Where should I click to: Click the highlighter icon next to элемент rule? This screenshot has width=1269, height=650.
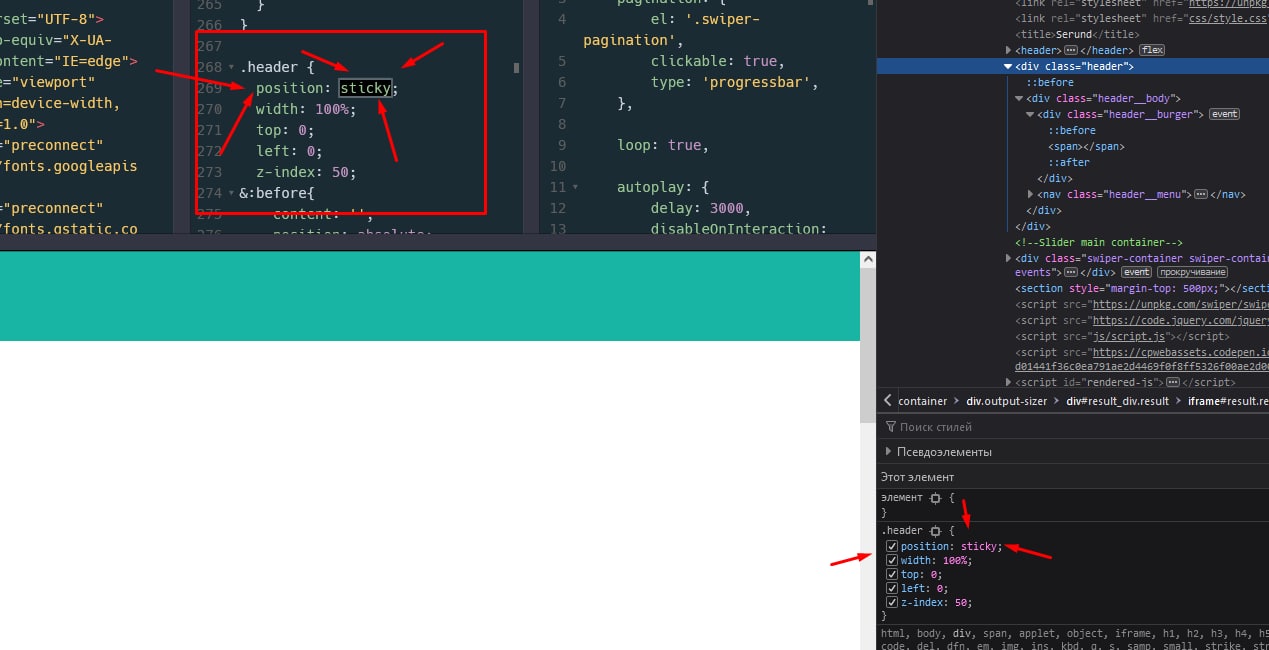tap(935, 497)
